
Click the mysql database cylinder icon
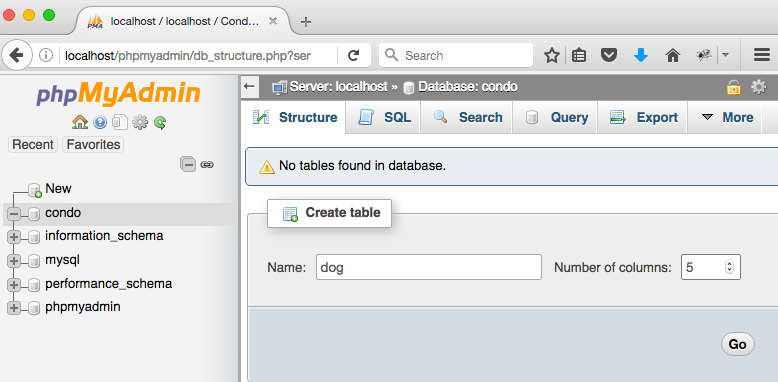click(34, 261)
